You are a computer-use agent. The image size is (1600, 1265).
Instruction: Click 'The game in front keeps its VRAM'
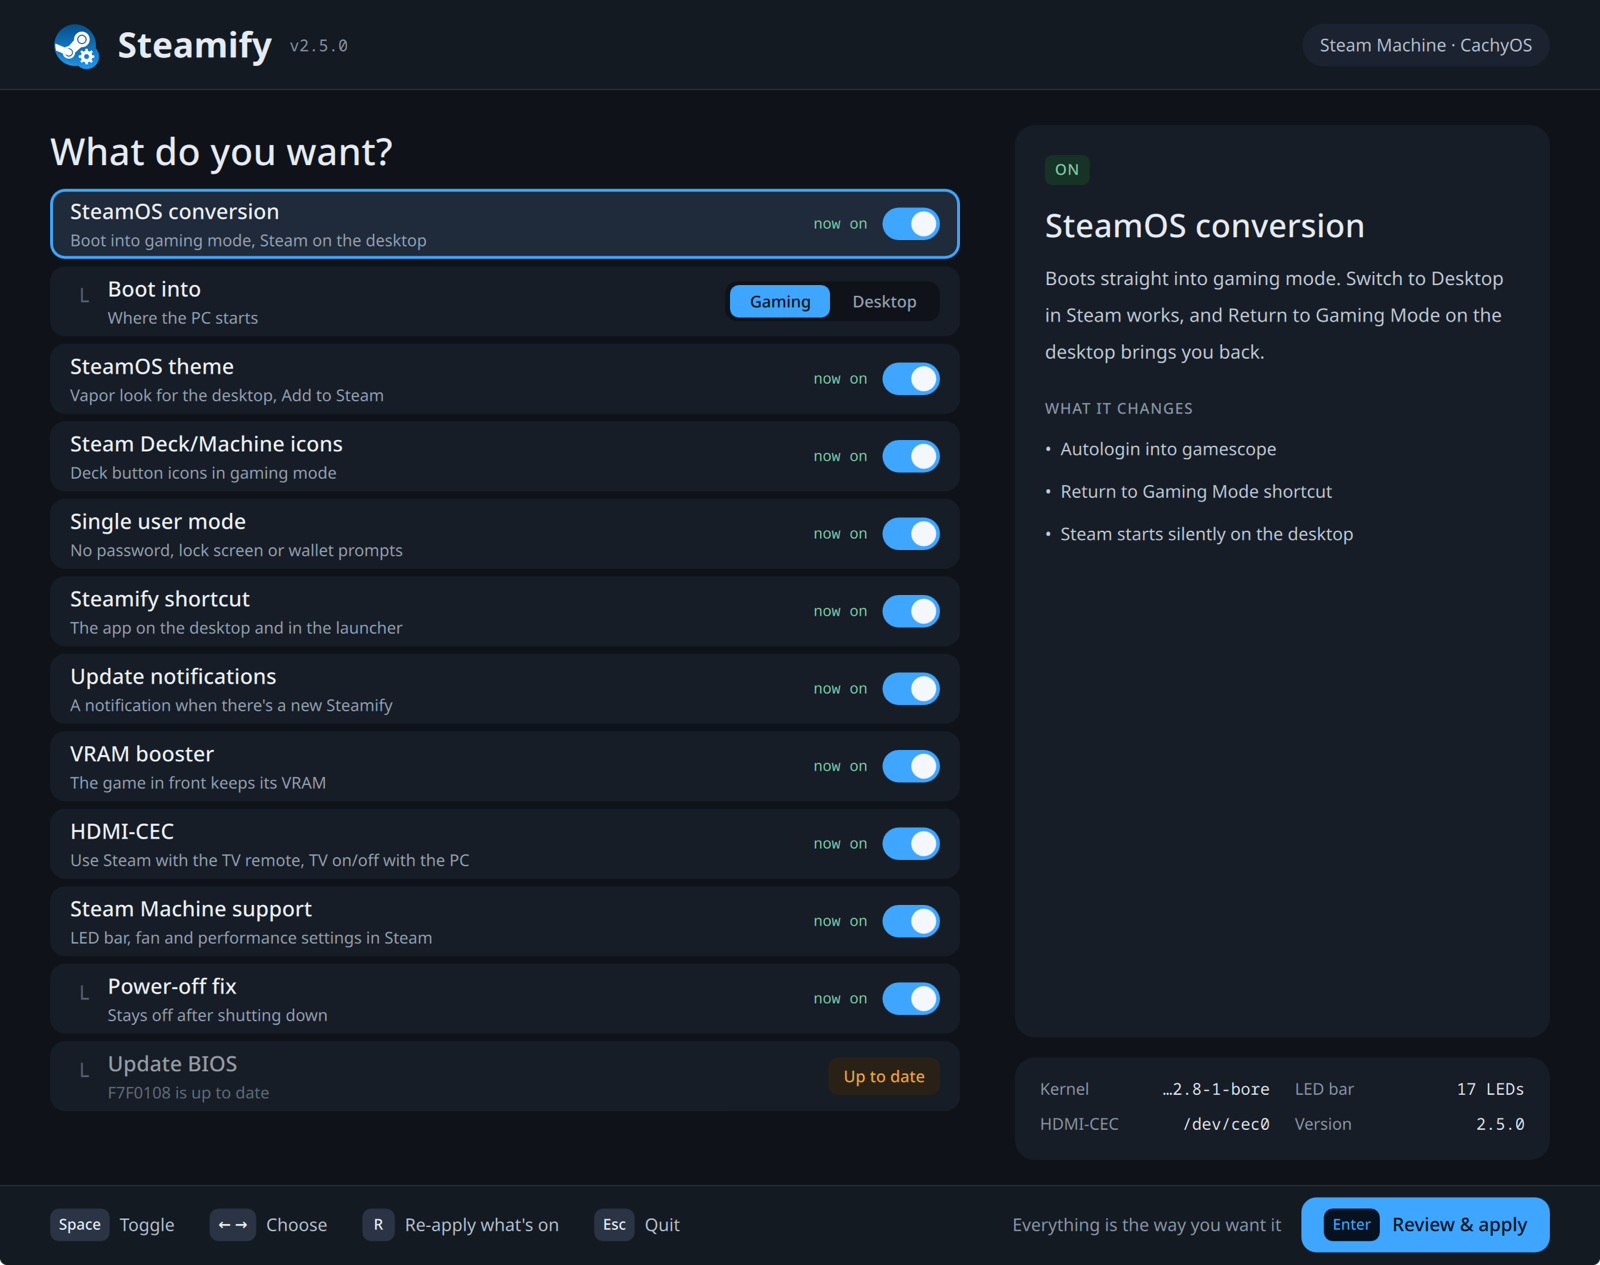pos(198,783)
